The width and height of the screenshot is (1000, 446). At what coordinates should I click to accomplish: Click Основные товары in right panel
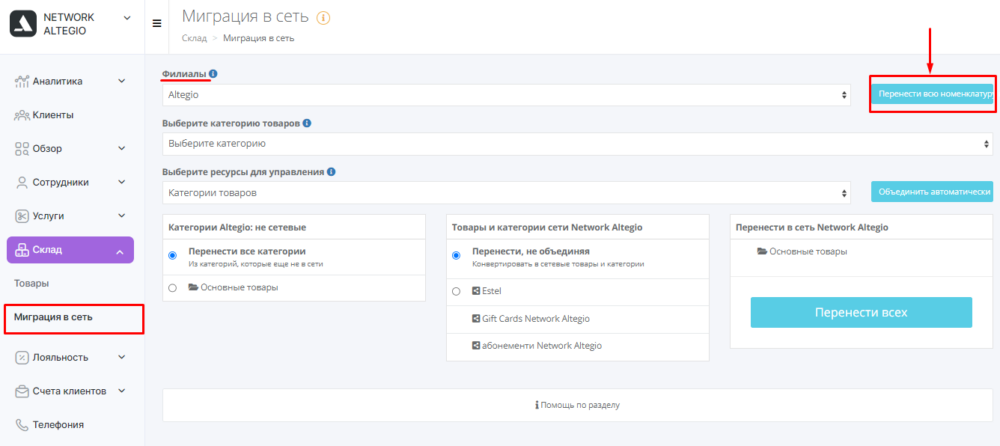[808, 251]
